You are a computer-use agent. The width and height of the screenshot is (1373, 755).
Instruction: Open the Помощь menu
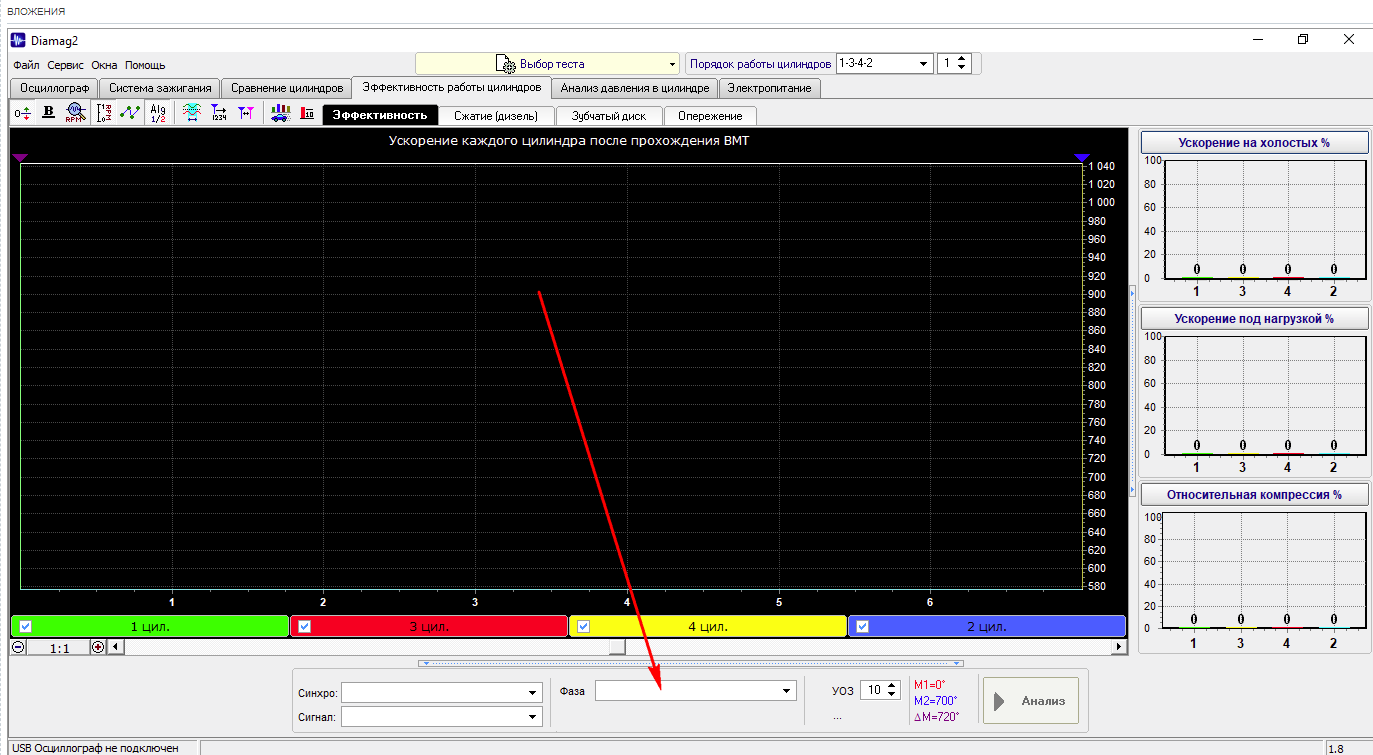pyautogui.click(x=145, y=65)
